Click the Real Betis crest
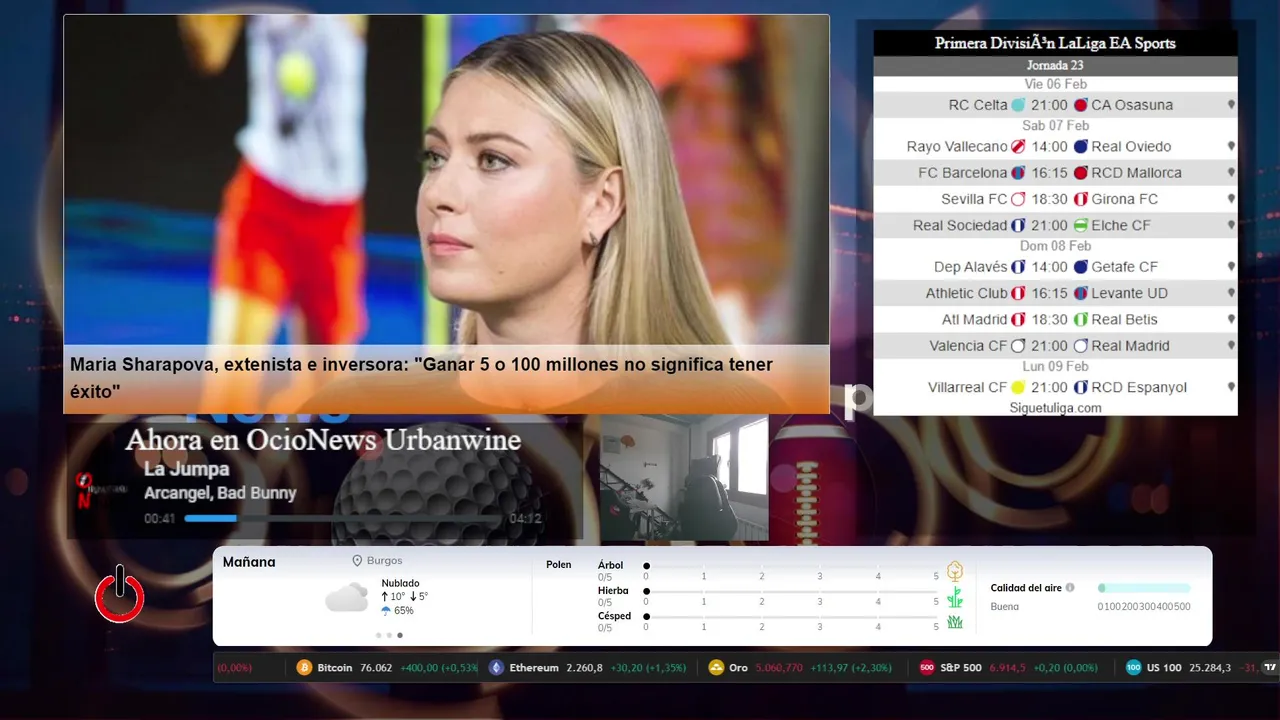Screen dimensions: 1280x720 pyautogui.click(x=1080, y=319)
